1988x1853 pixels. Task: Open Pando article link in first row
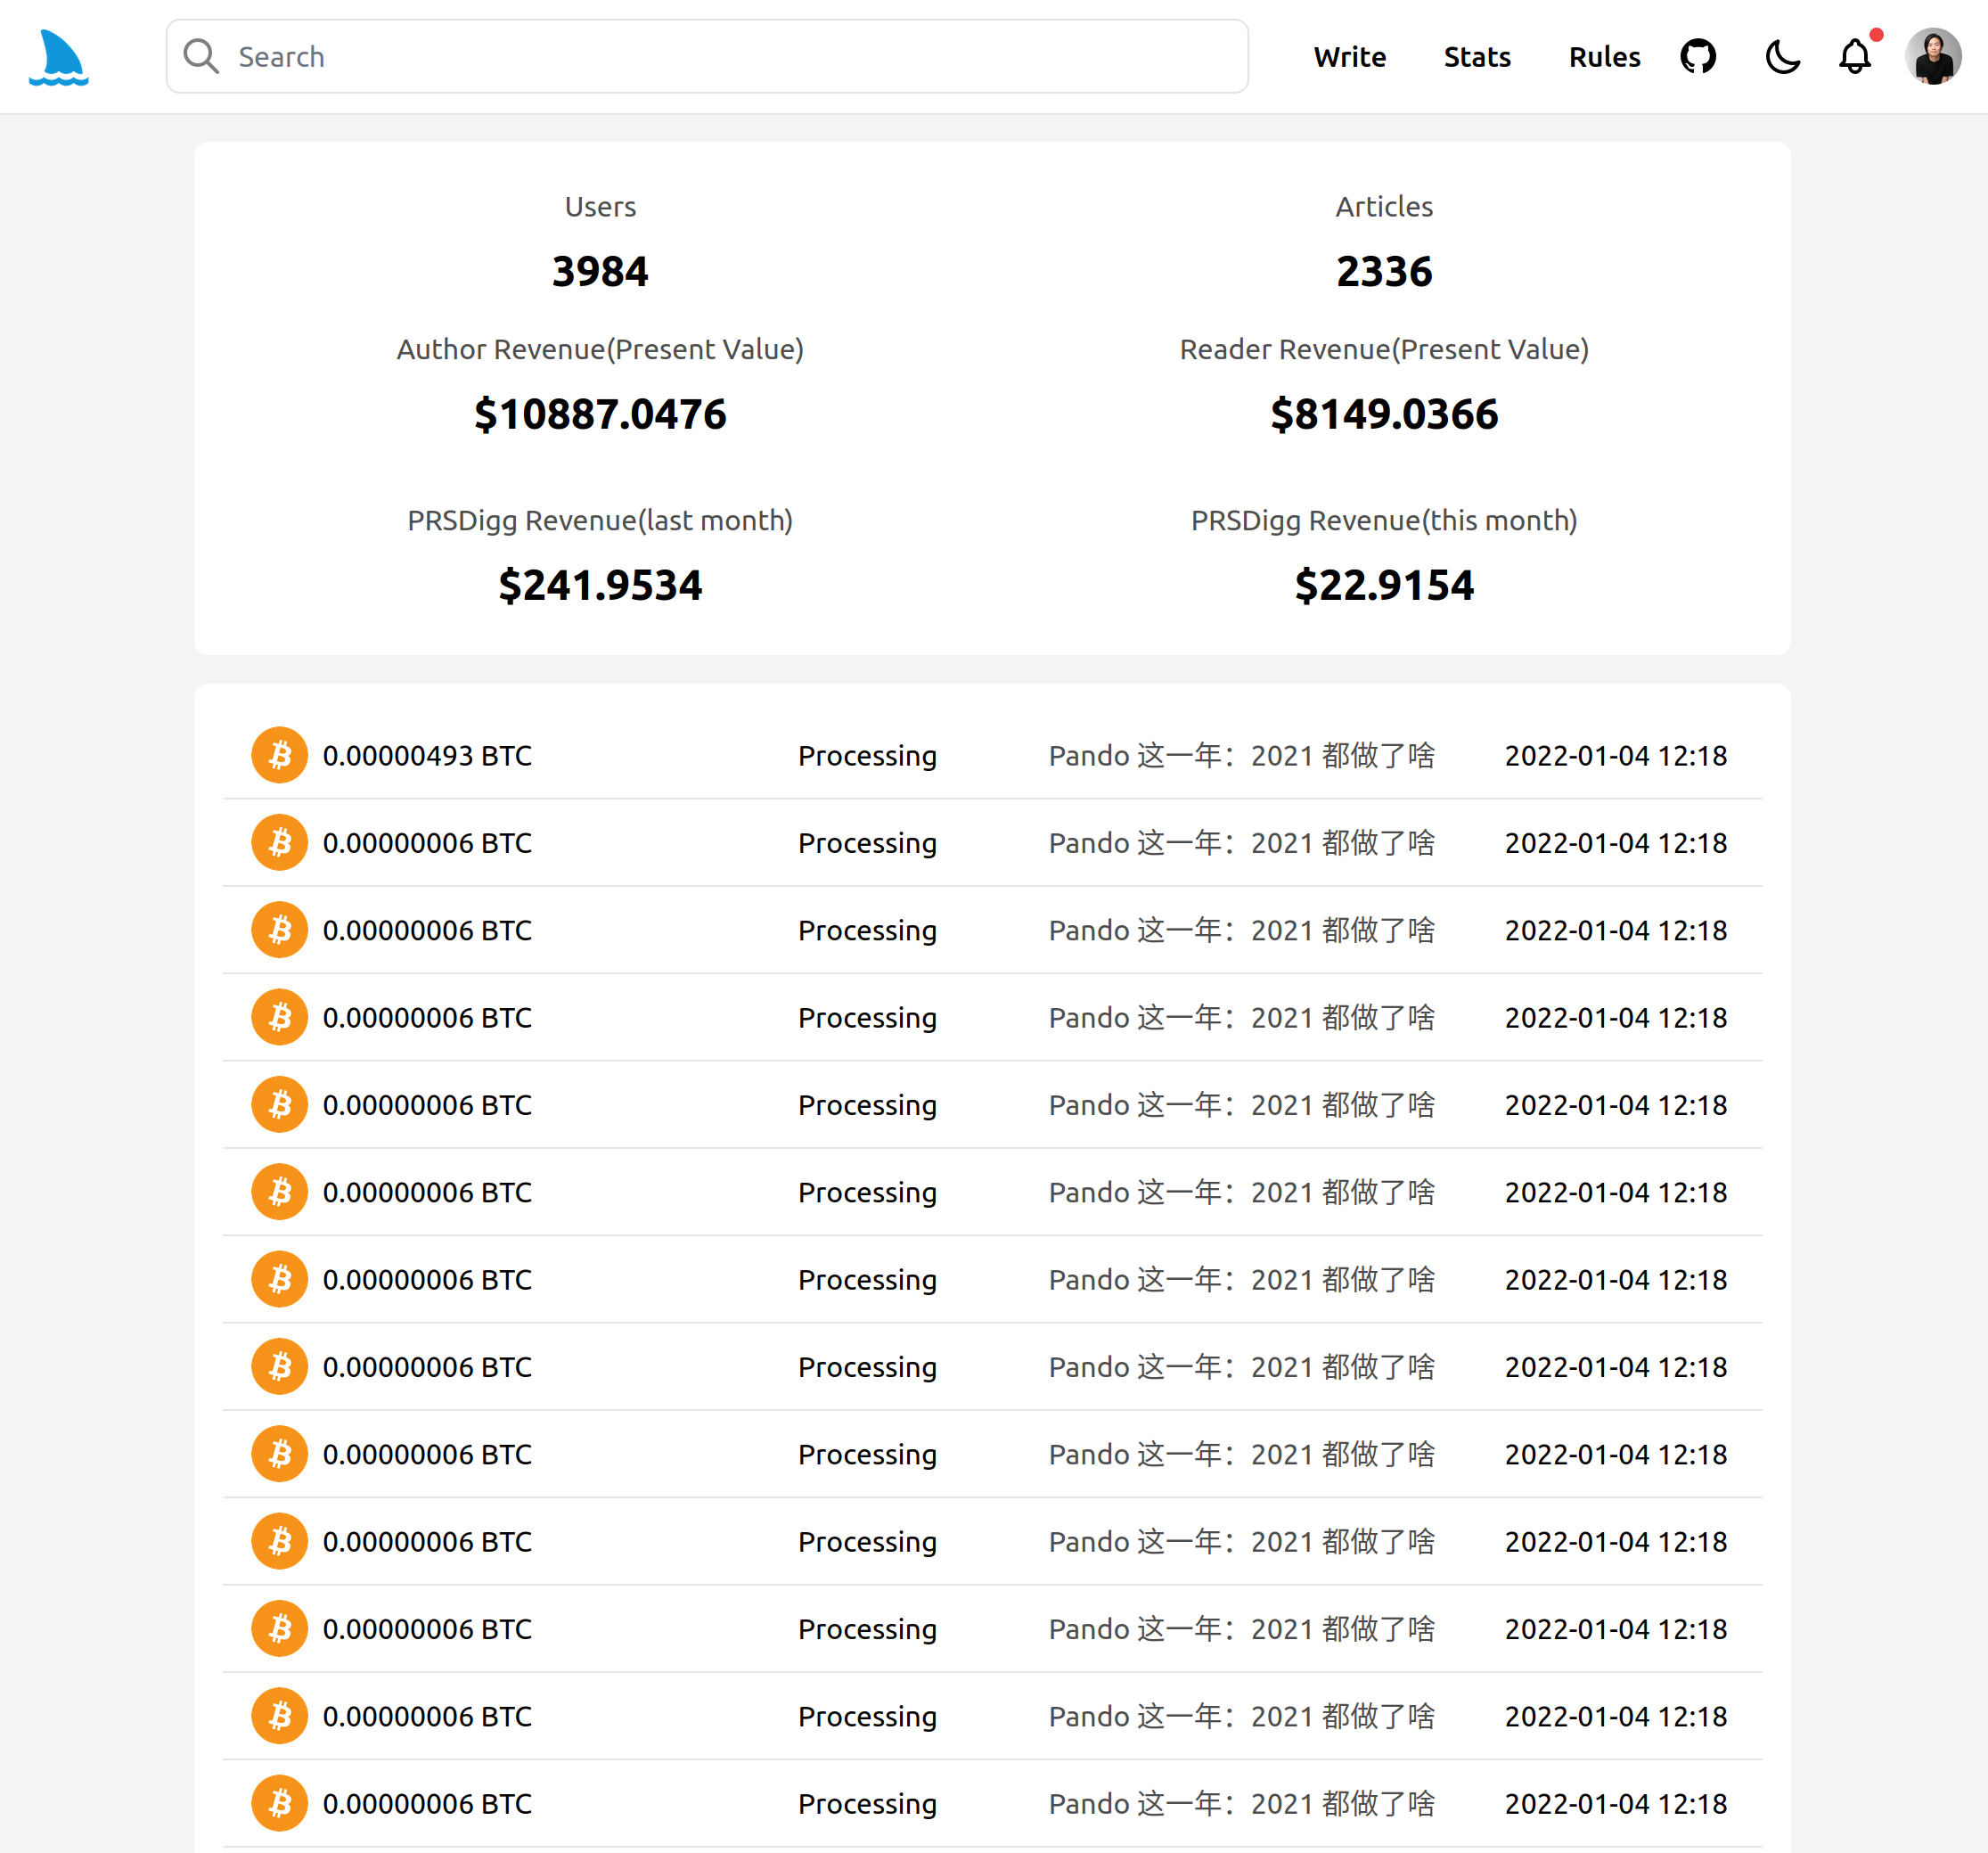(1241, 755)
